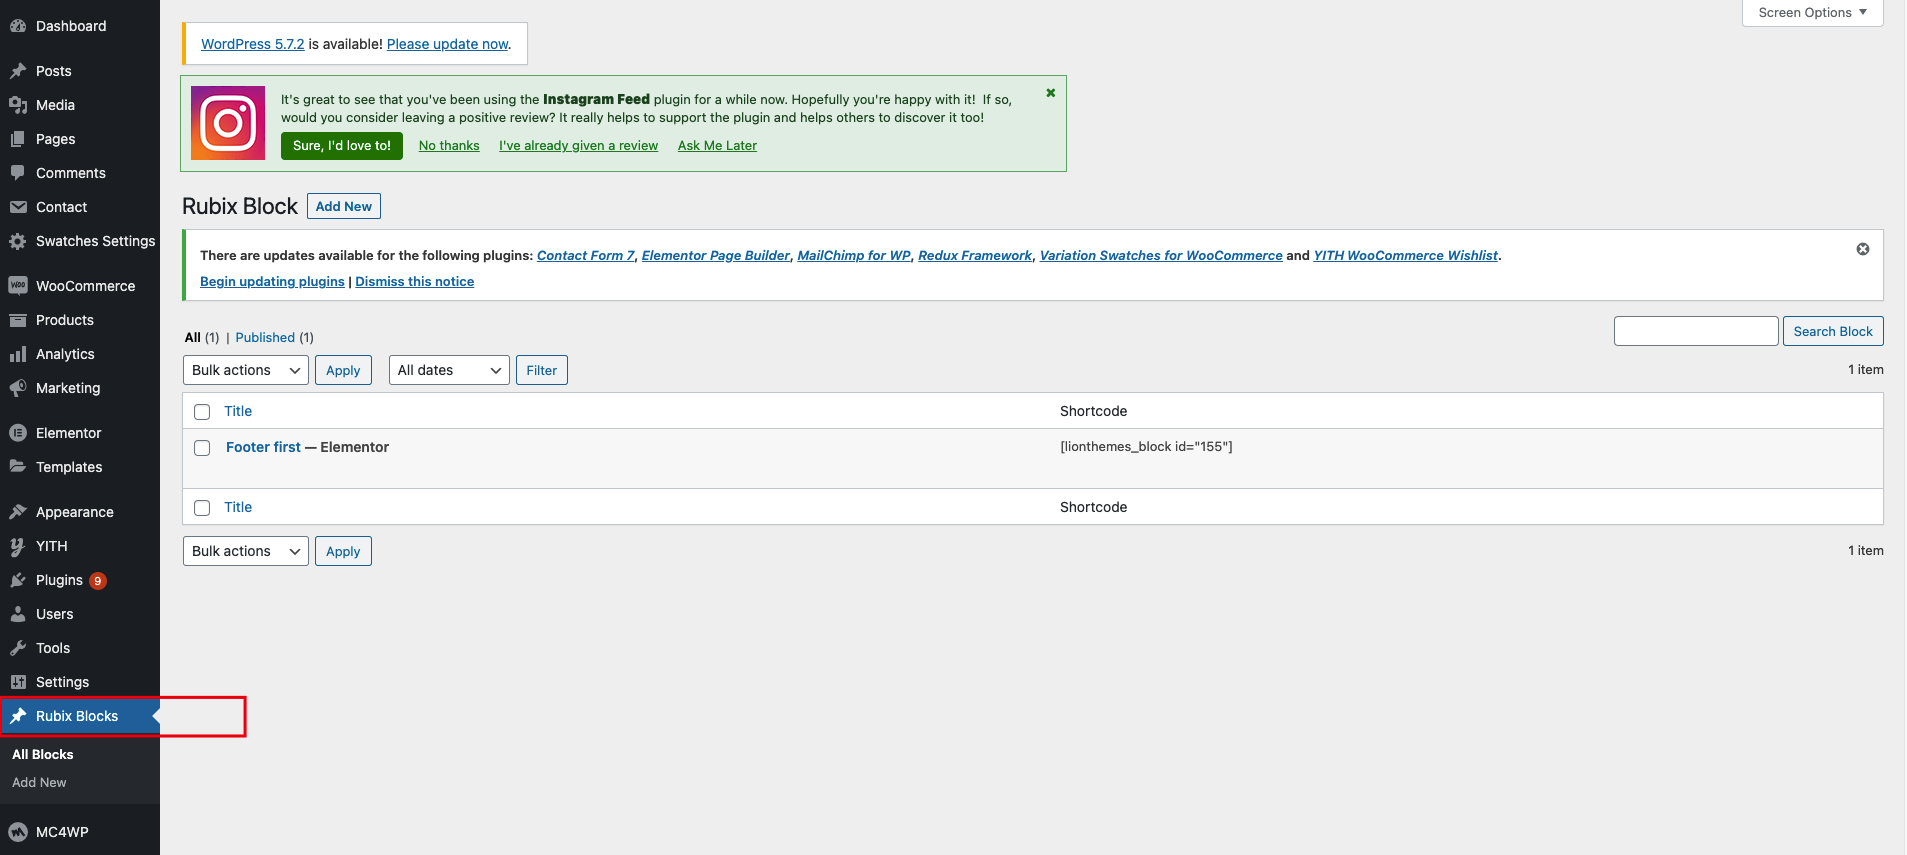This screenshot has width=1907, height=855.
Task: Click the Media icon in sidebar
Action: [x=18, y=105]
